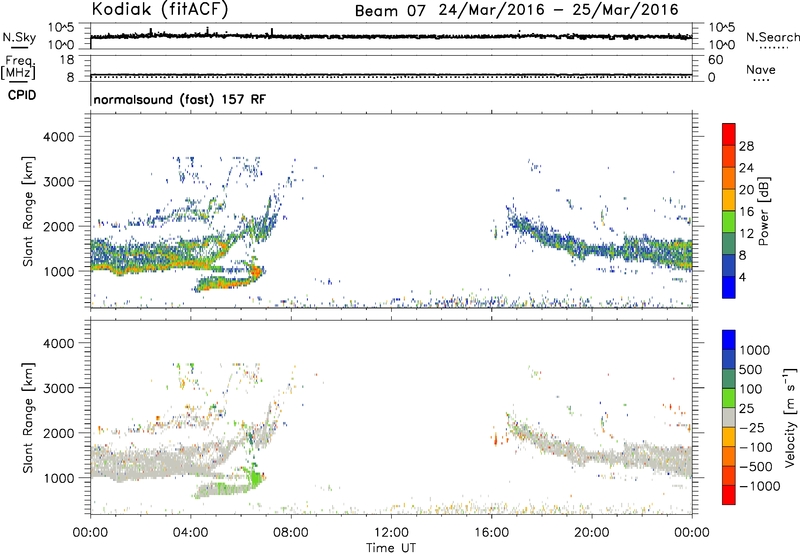Click '2000' on the power panel range axis
The image size is (800, 554).
tap(58, 226)
